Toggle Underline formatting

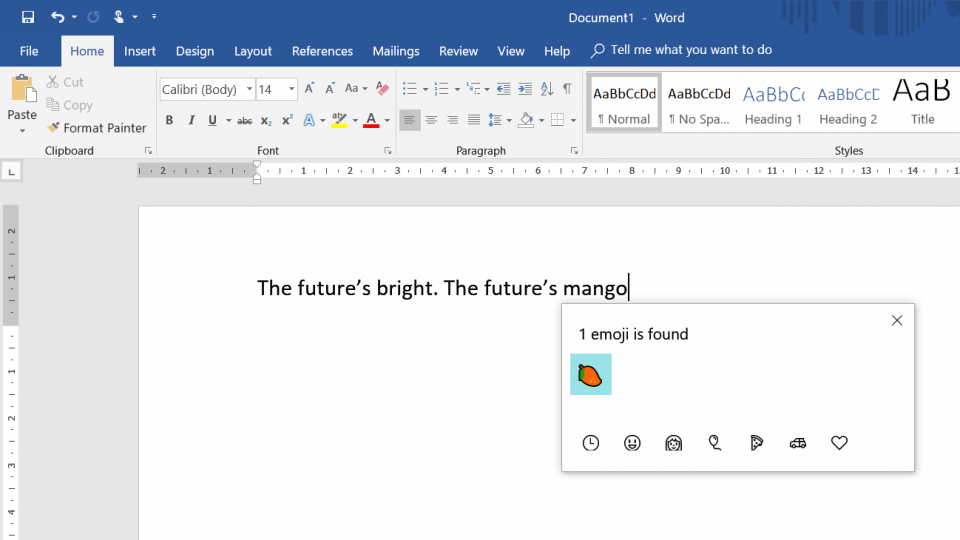(x=212, y=120)
